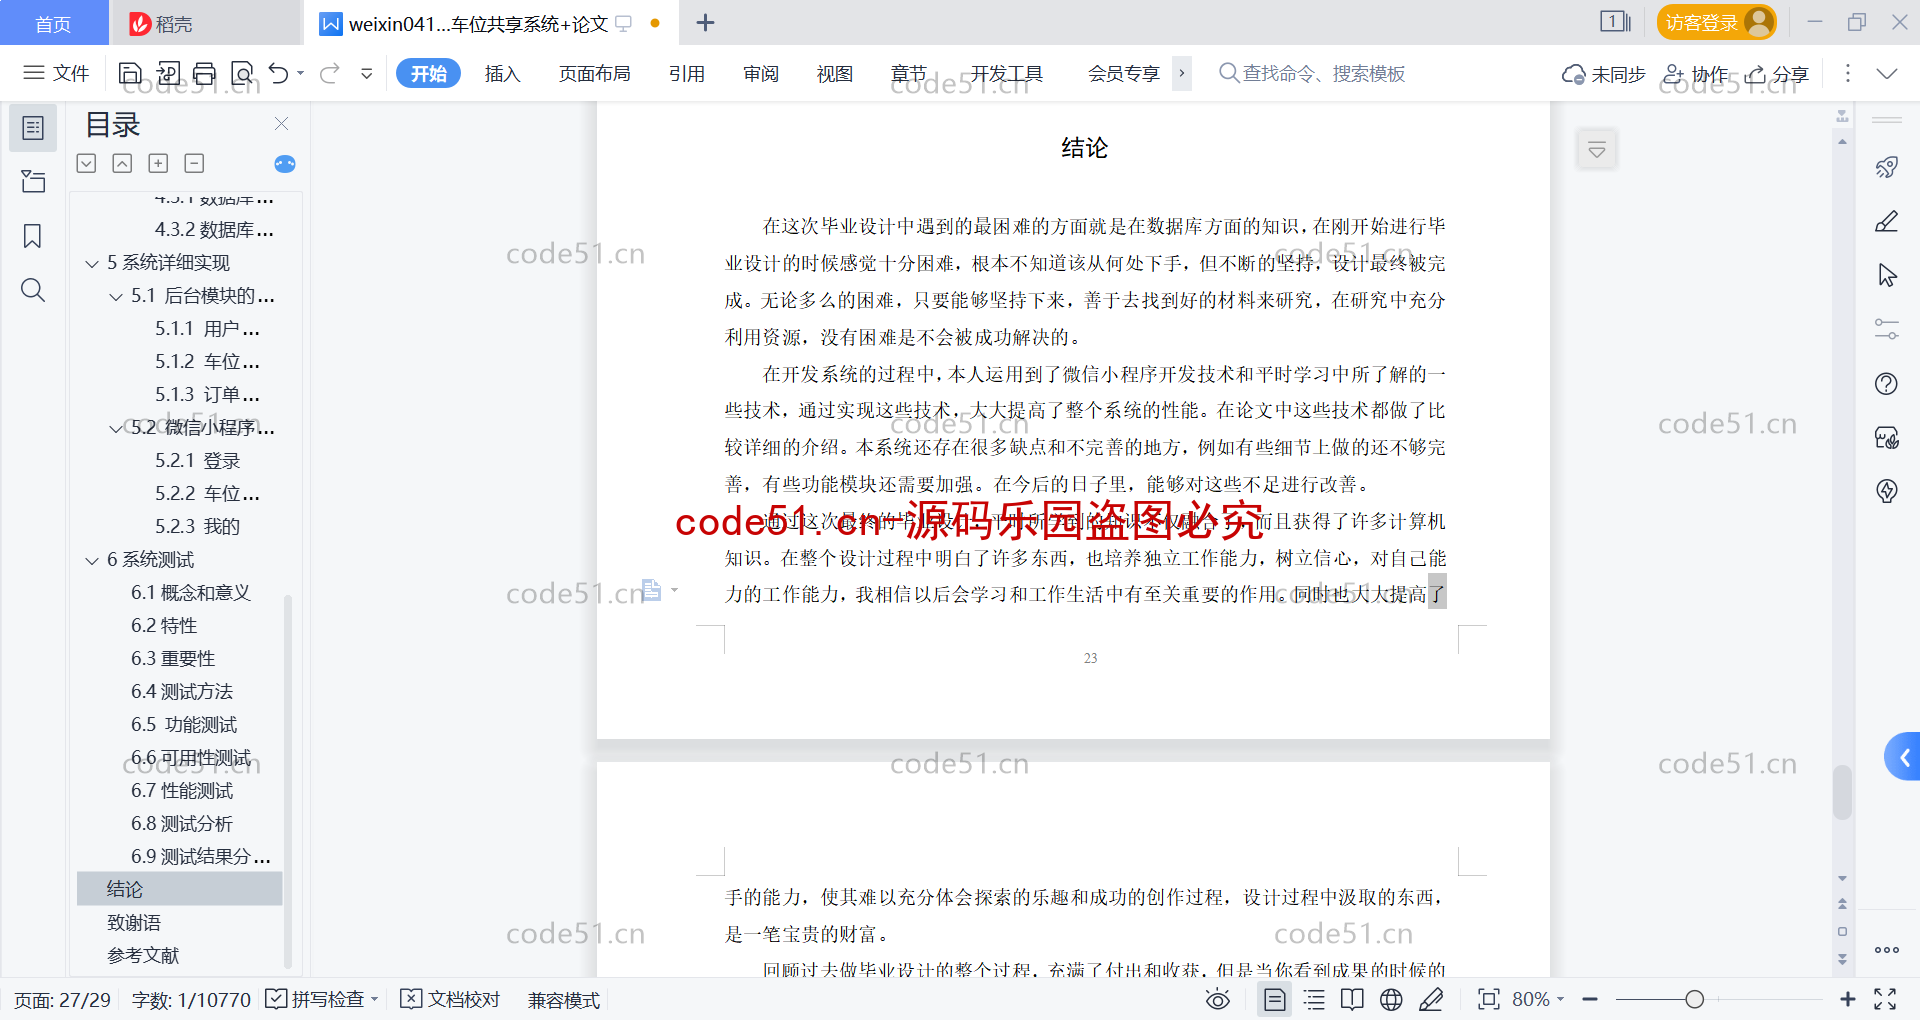This screenshot has width=1920, height=1020.
Task: Click the vertical document scrollbar thumb
Action: pyautogui.click(x=1842, y=792)
